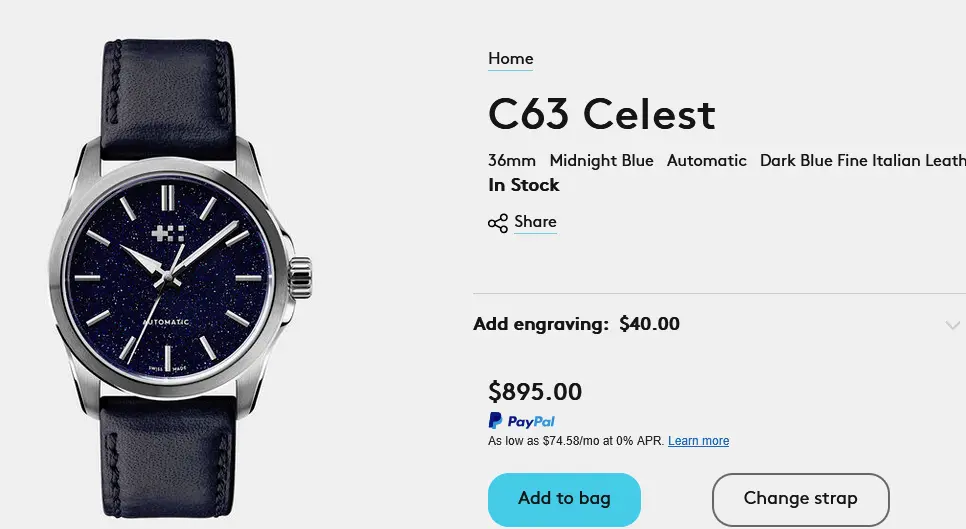Click the $40.00 engraving price
The height and width of the screenshot is (529, 966).
[x=649, y=324]
